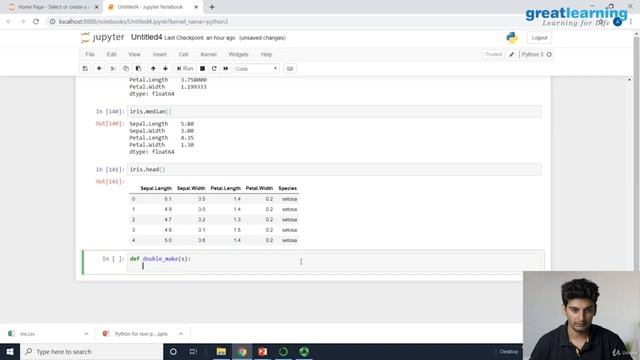Click the Logout button
Screen dimensions: 640x360
click(539, 38)
